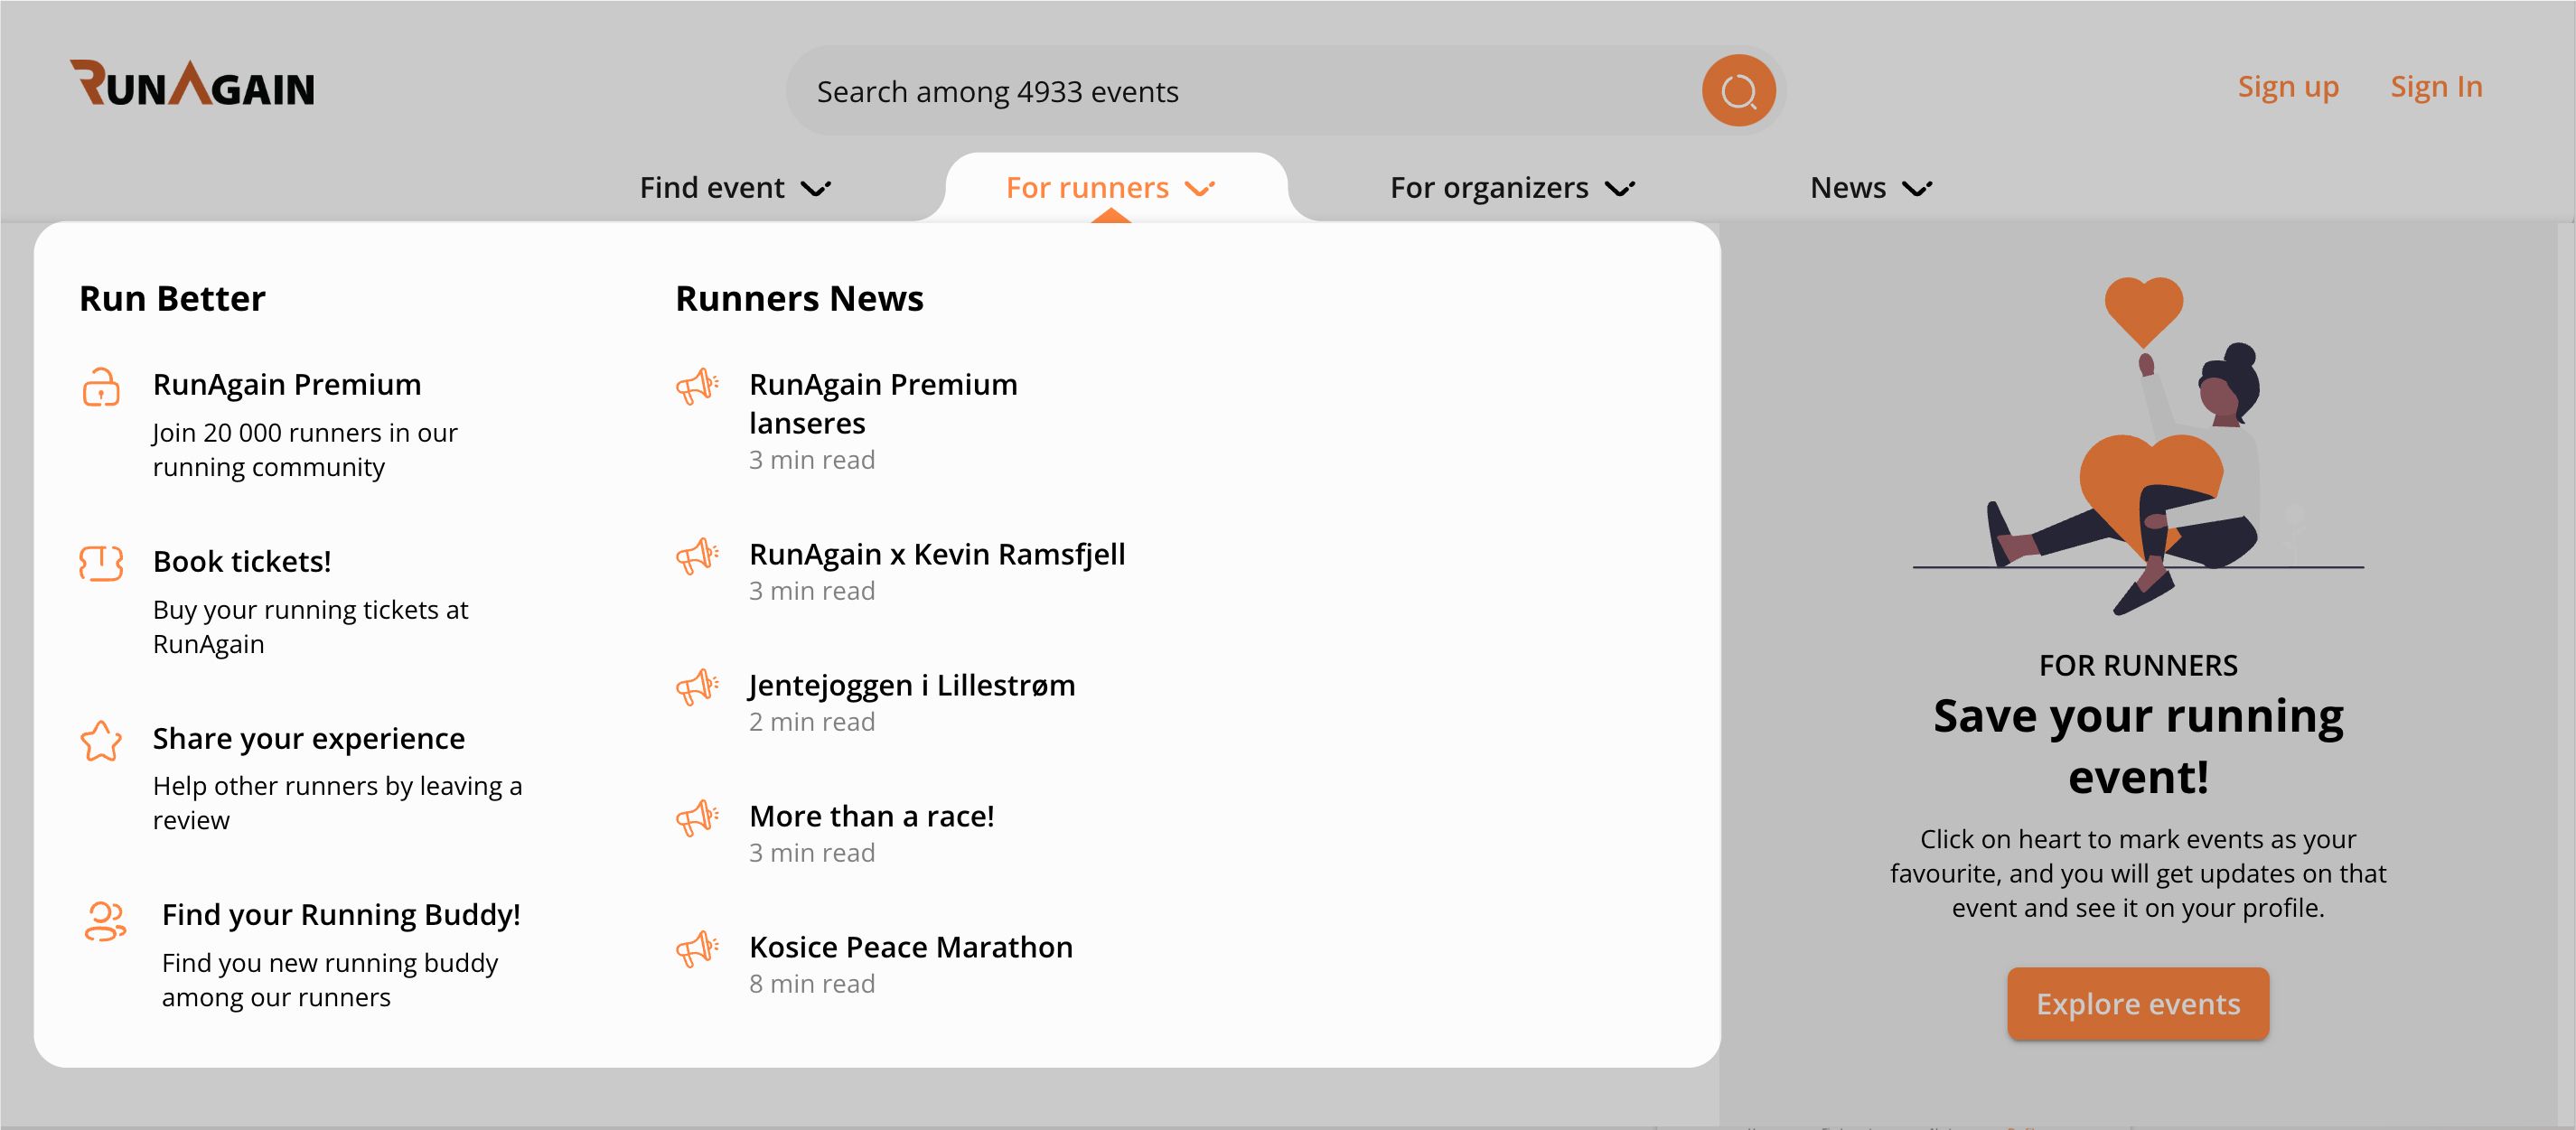Open Find your Running Buddy! link
Image resolution: width=2576 pixels, height=1130 pixels.
[341, 914]
